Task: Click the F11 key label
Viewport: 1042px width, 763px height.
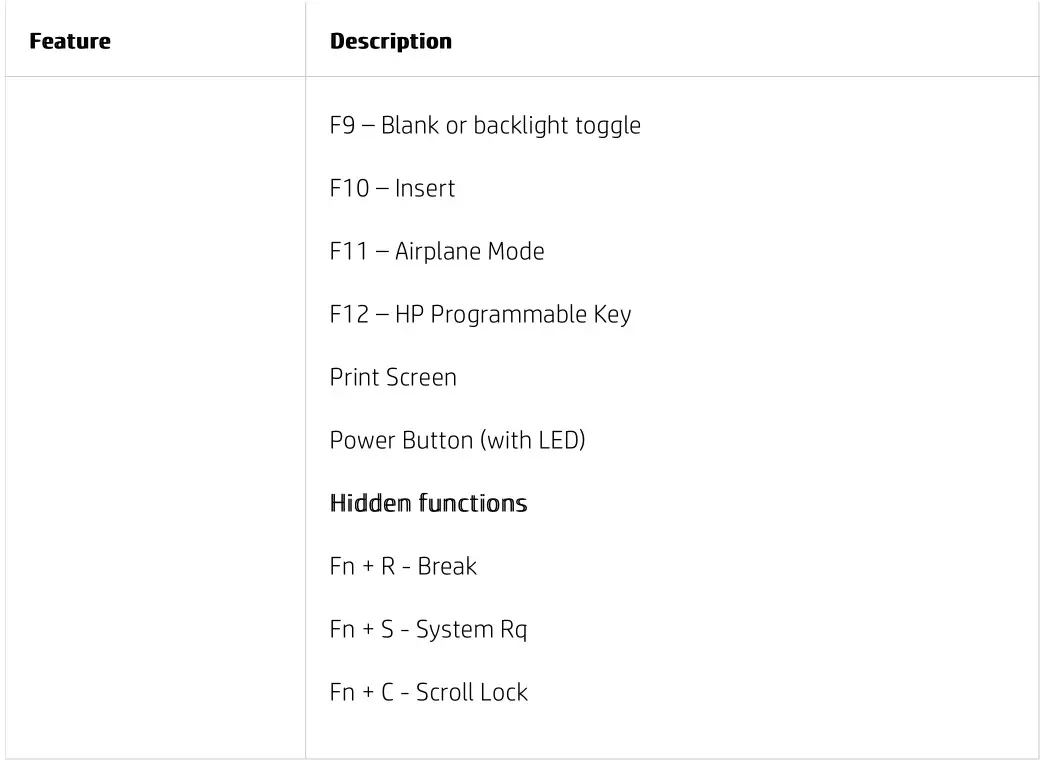Action: click(x=348, y=251)
